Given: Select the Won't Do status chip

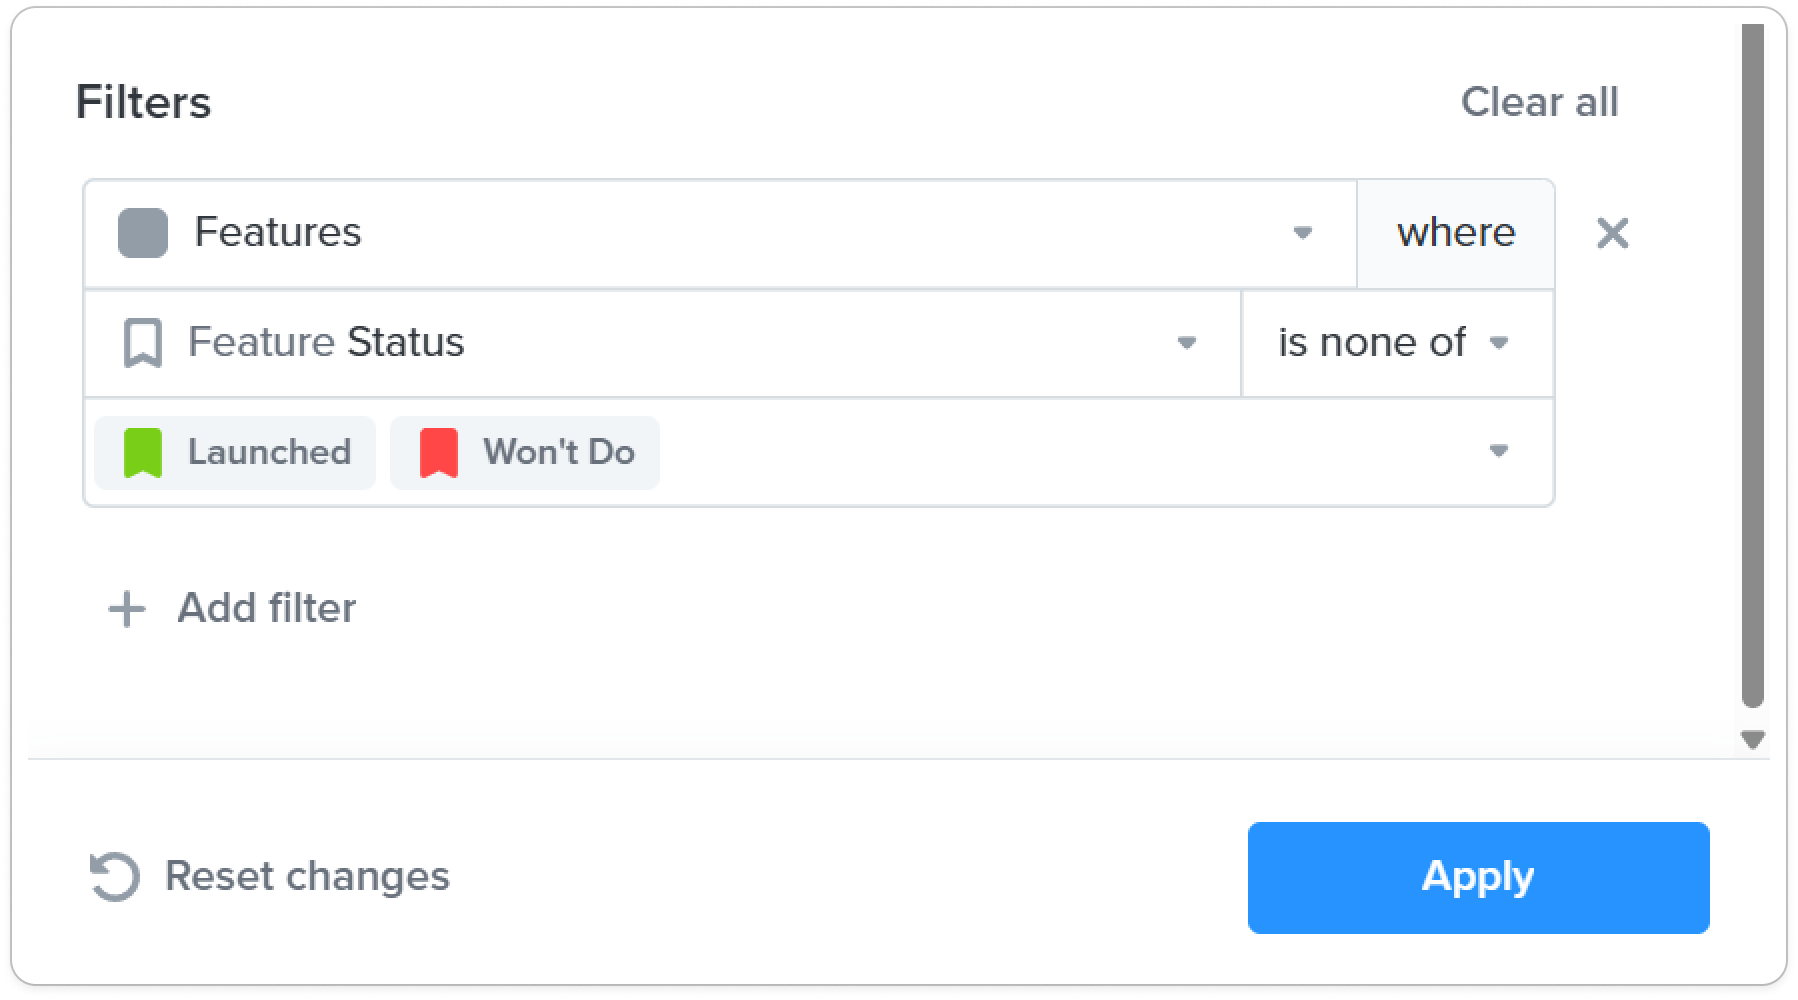Looking at the screenshot, I should 525,452.
